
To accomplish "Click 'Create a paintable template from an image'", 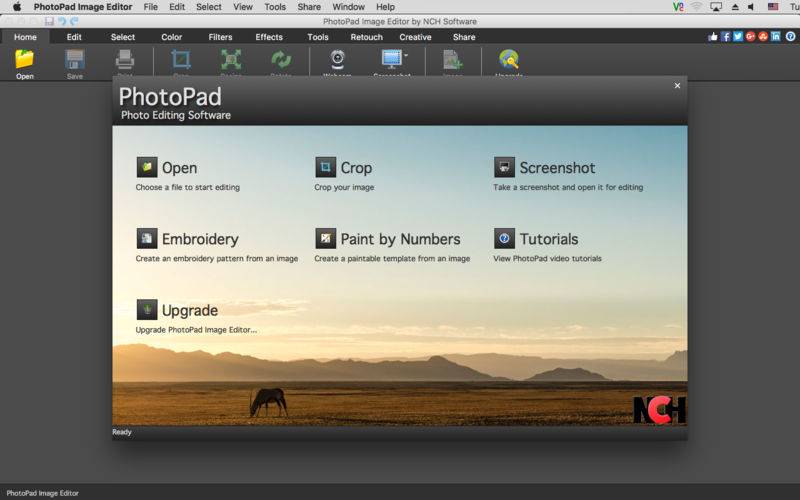I will click(x=392, y=259).
